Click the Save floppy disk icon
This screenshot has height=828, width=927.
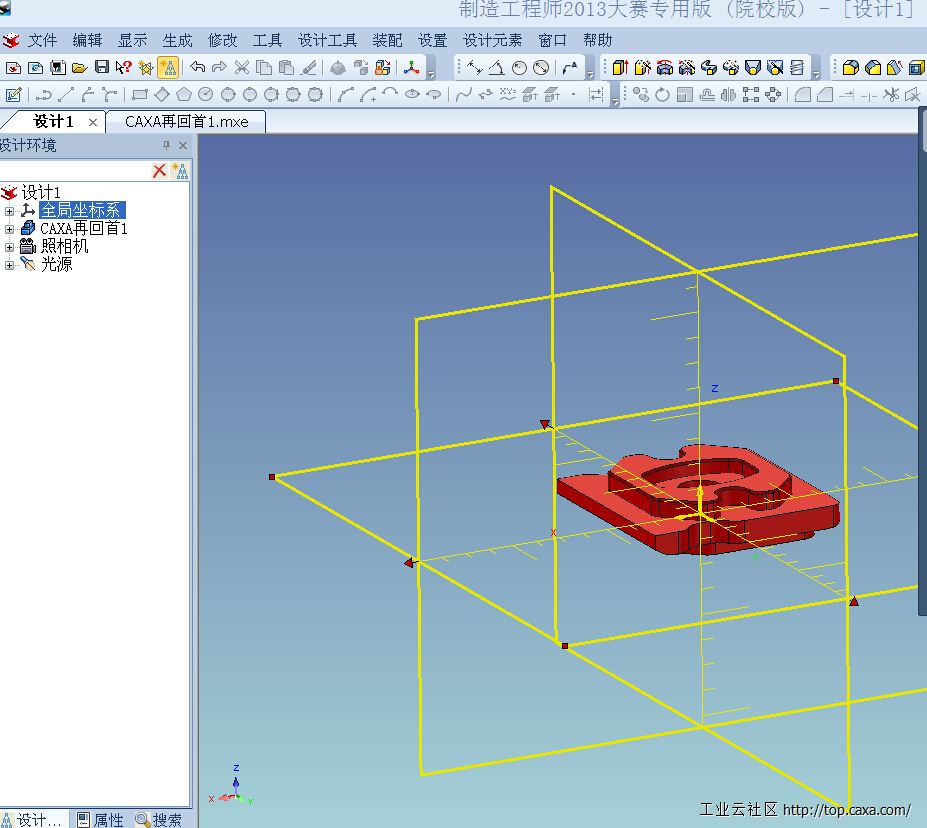point(102,67)
